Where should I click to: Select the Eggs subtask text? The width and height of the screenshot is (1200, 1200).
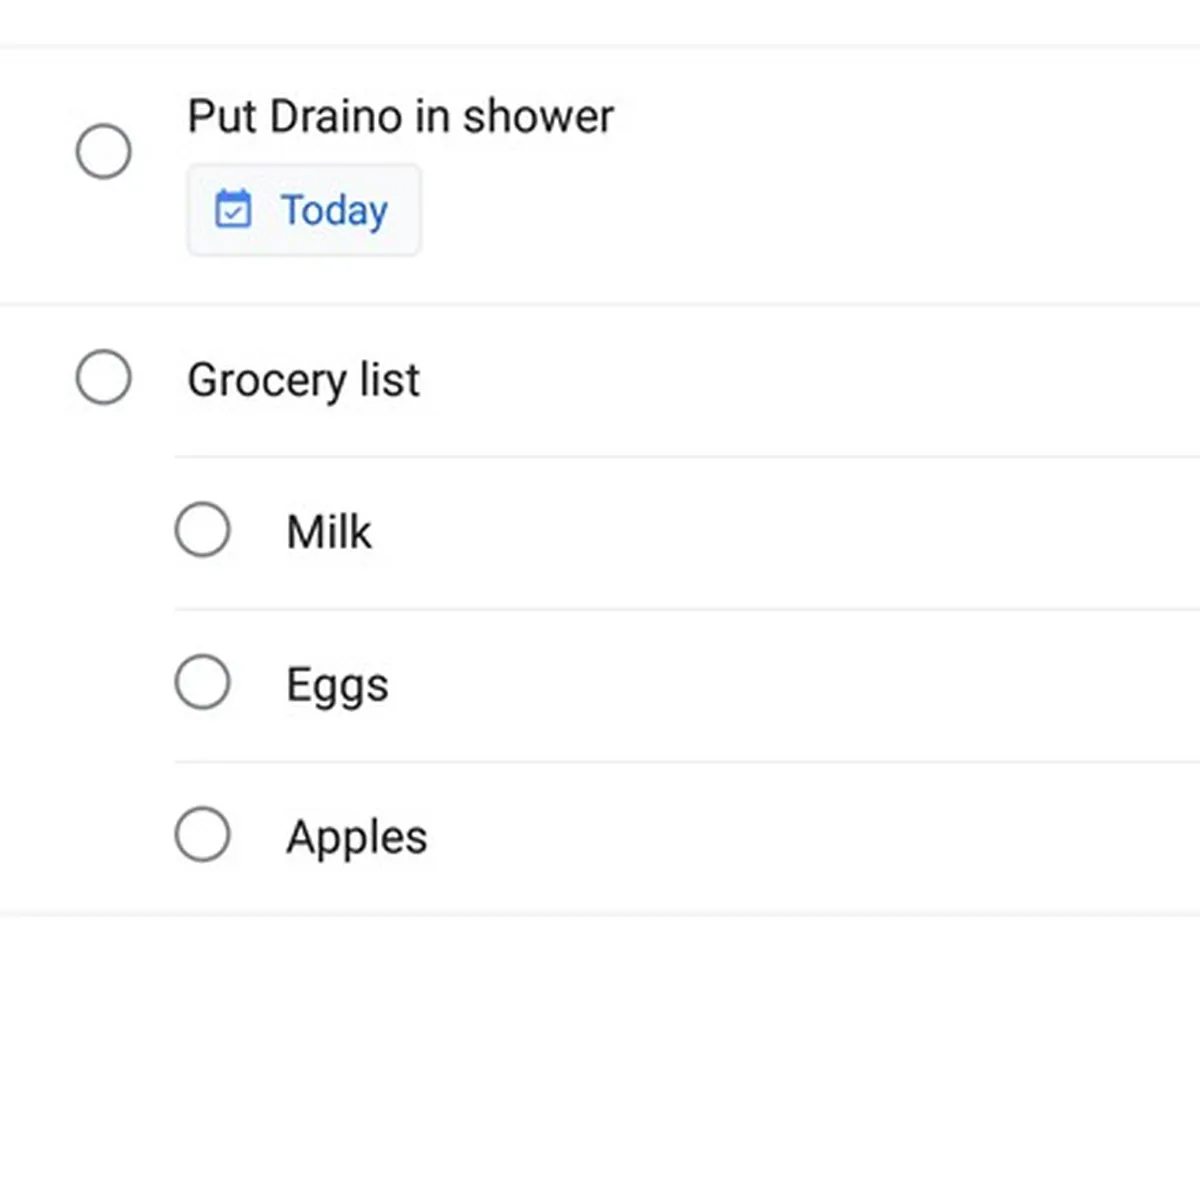pyautogui.click(x=337, y=686)
